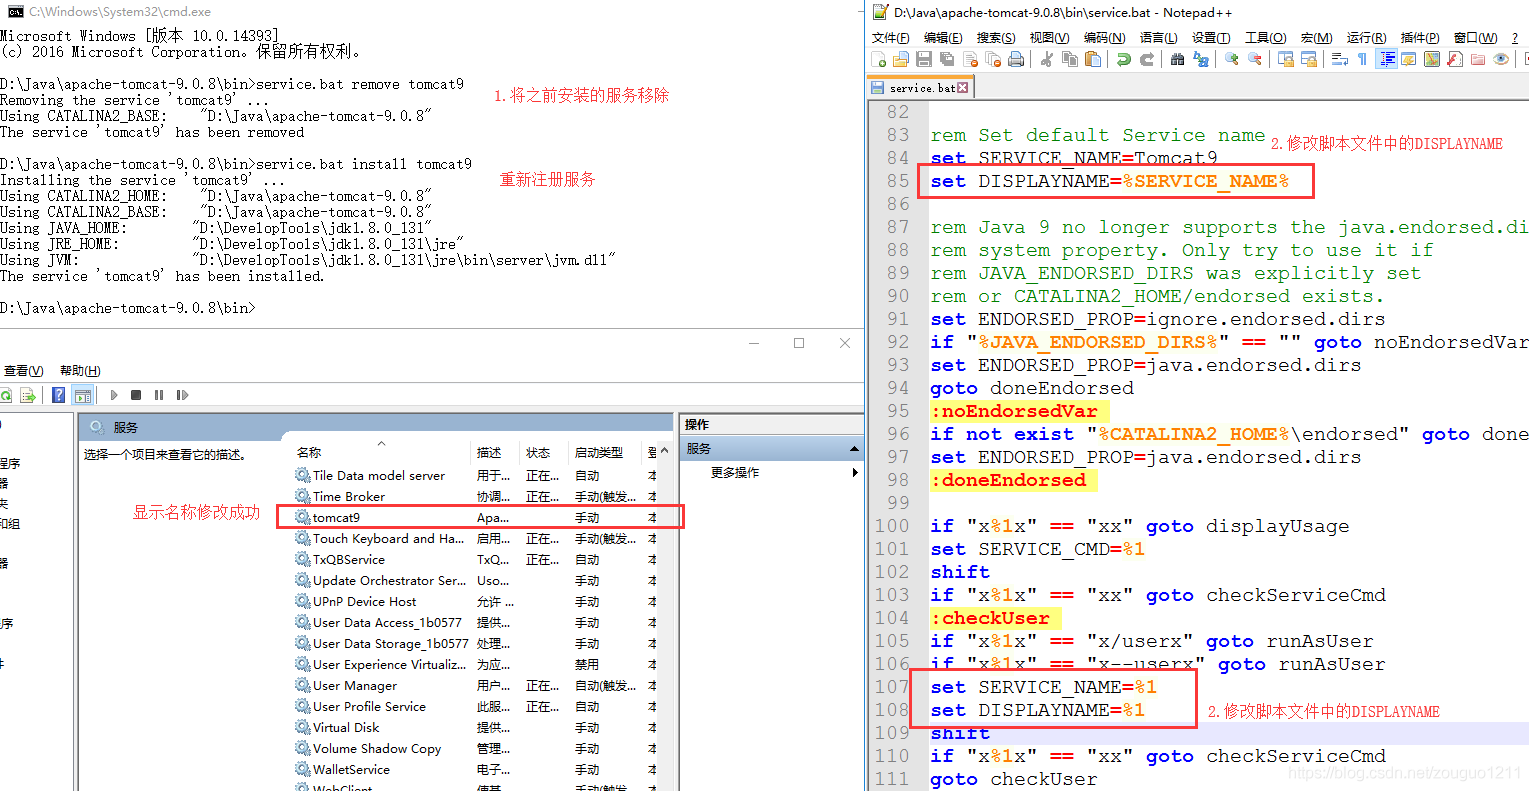Close the service.bat tab

(963, 88)
